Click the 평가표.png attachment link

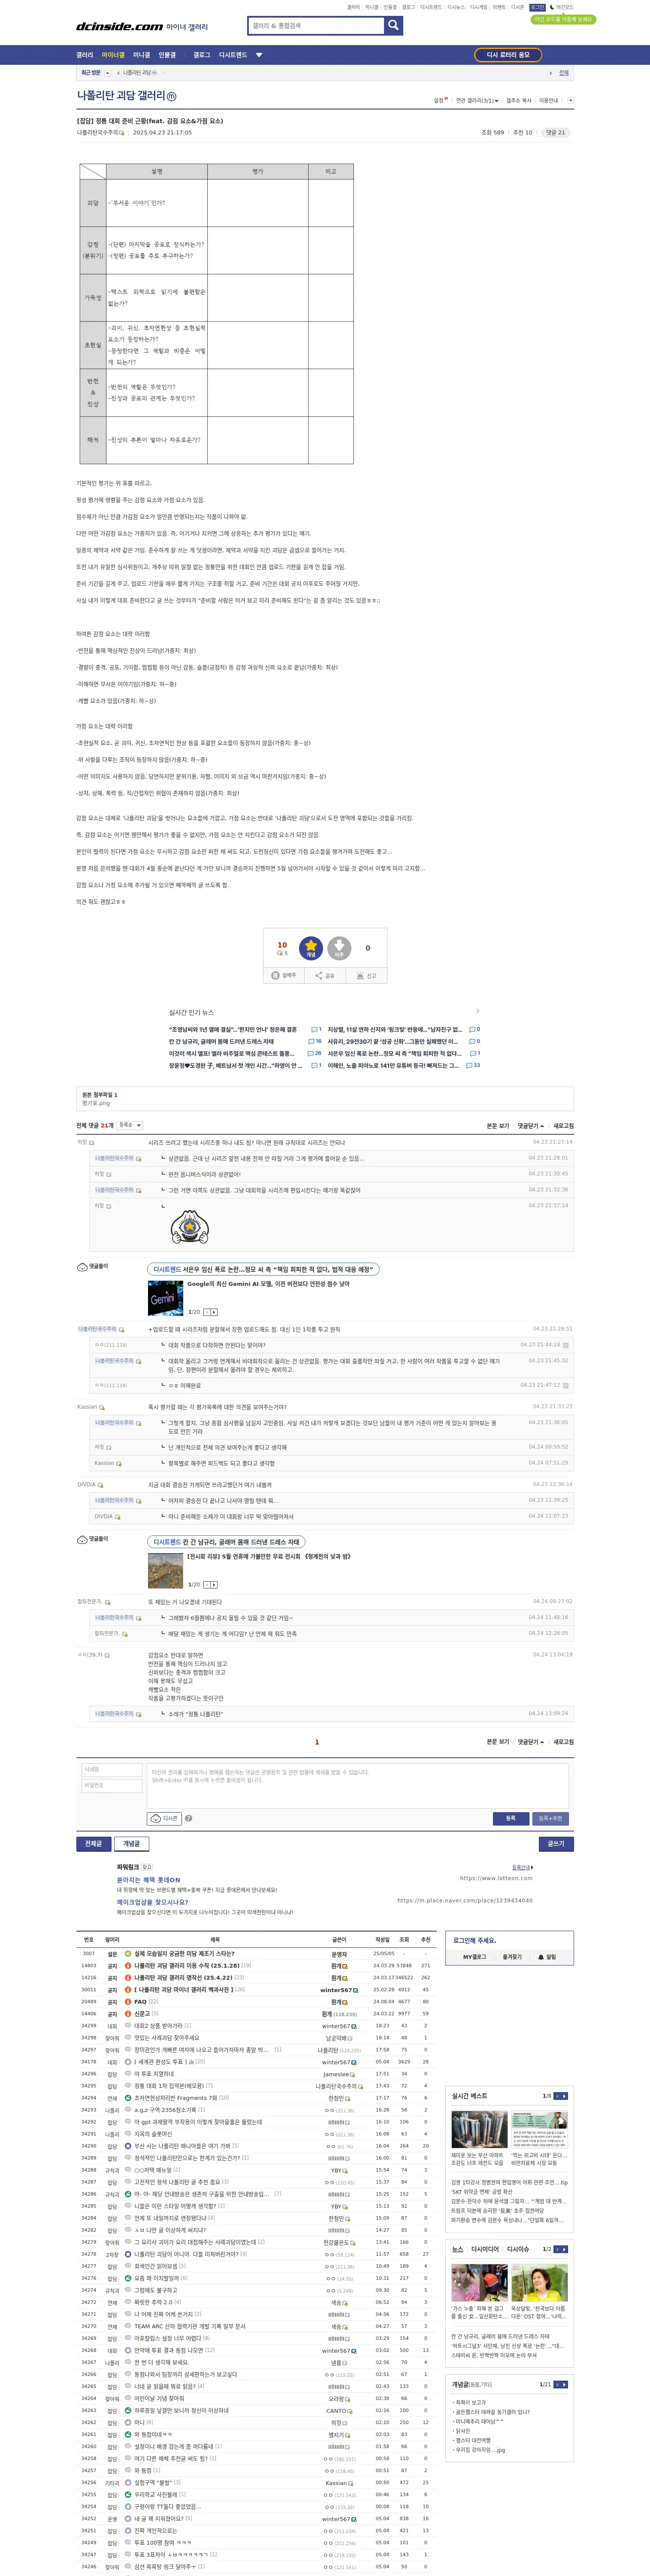(96, 1103)
